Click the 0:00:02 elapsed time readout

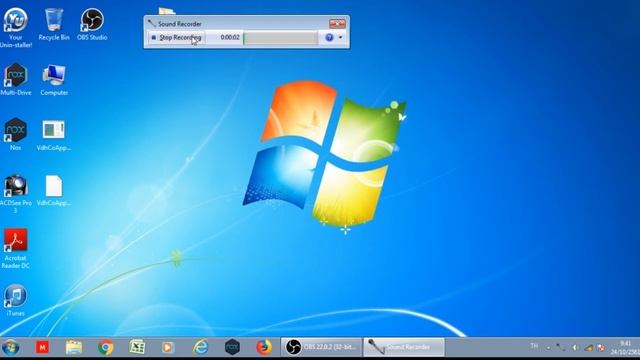(x=230, y=38)
